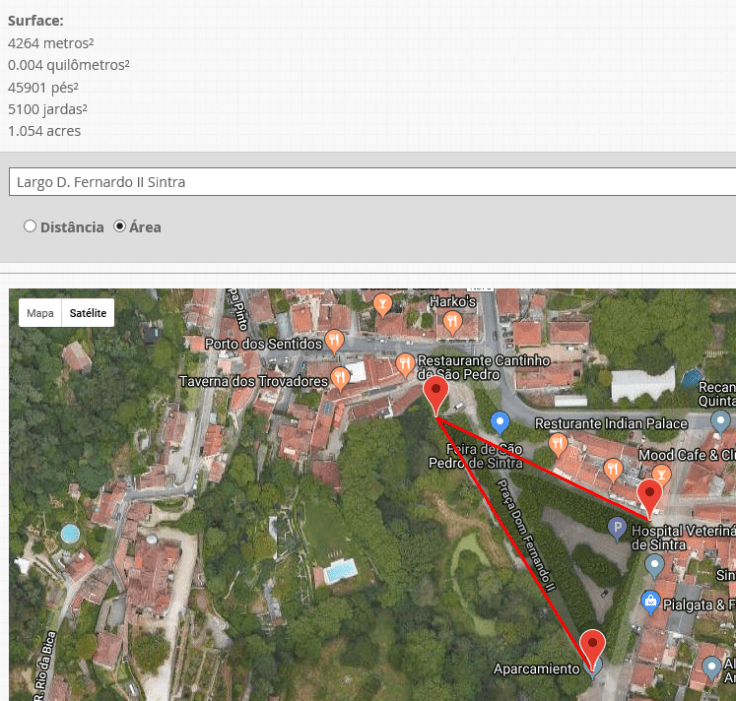
Task: Click the Taverna dos Trovadores restaurant icon
Action: [340, 377]
